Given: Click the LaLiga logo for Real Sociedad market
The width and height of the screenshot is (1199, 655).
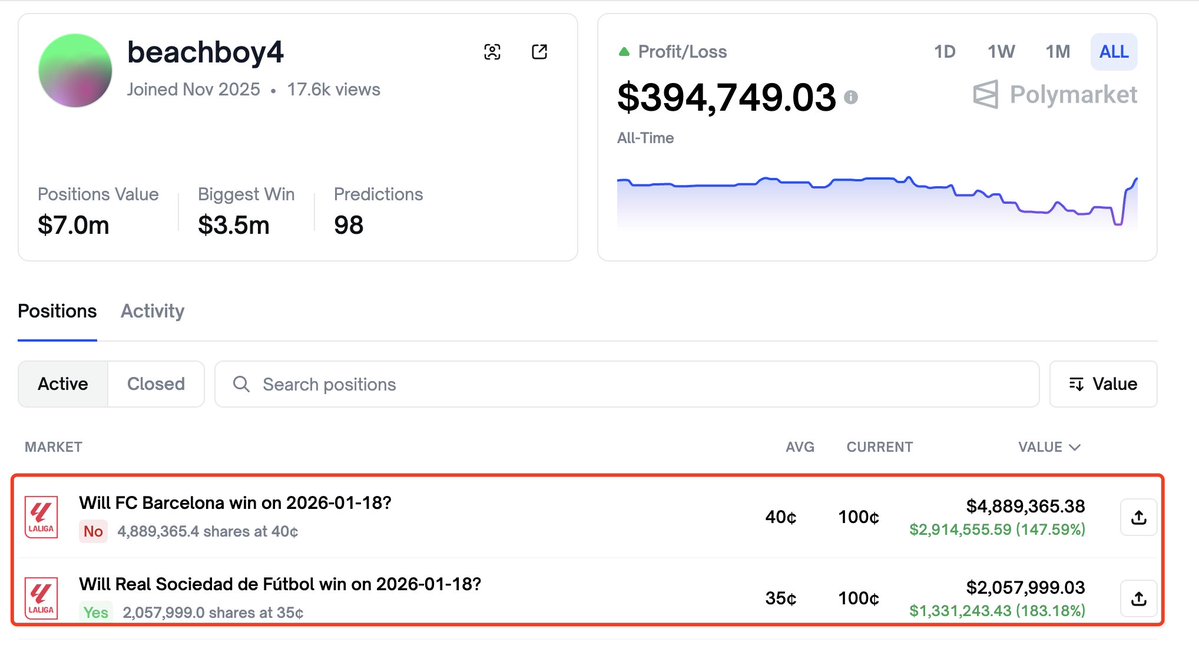Looking at the screenshot, I should coord(41,598).
